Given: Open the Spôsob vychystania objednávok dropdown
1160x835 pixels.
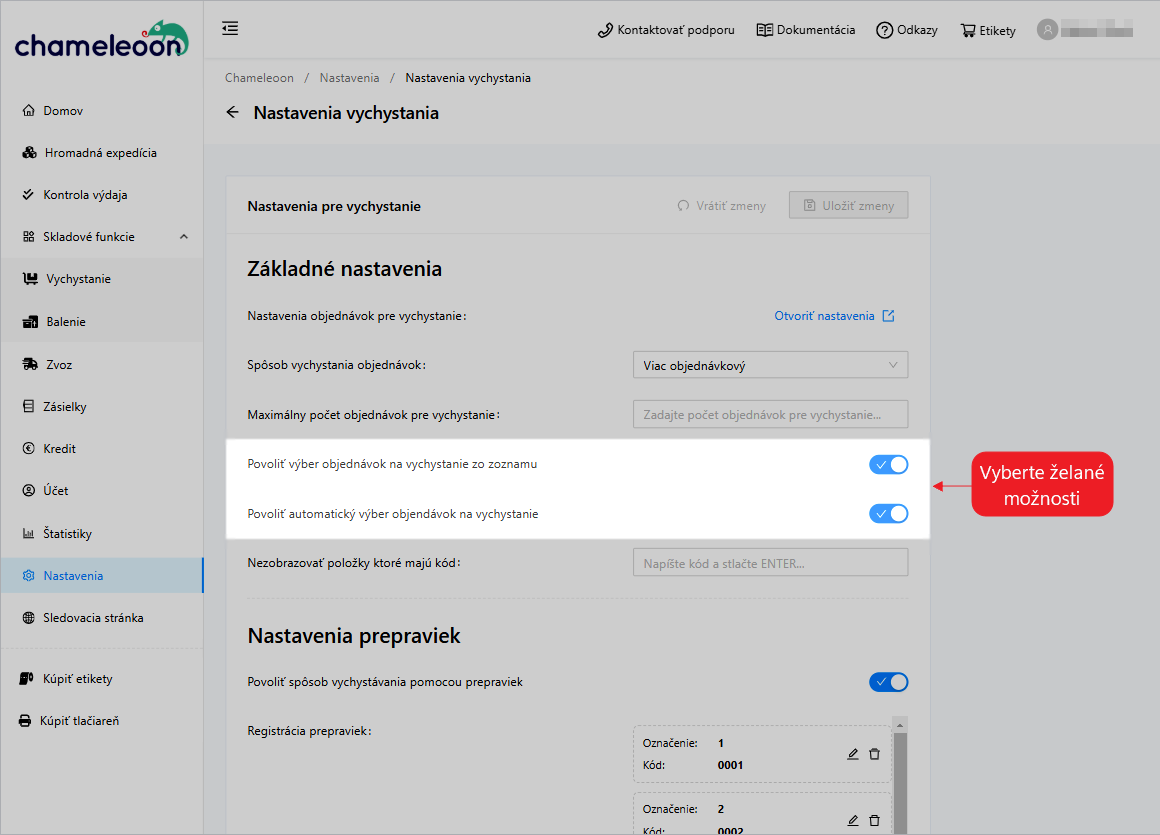Looking at the screenshot, I should (770, 364).
